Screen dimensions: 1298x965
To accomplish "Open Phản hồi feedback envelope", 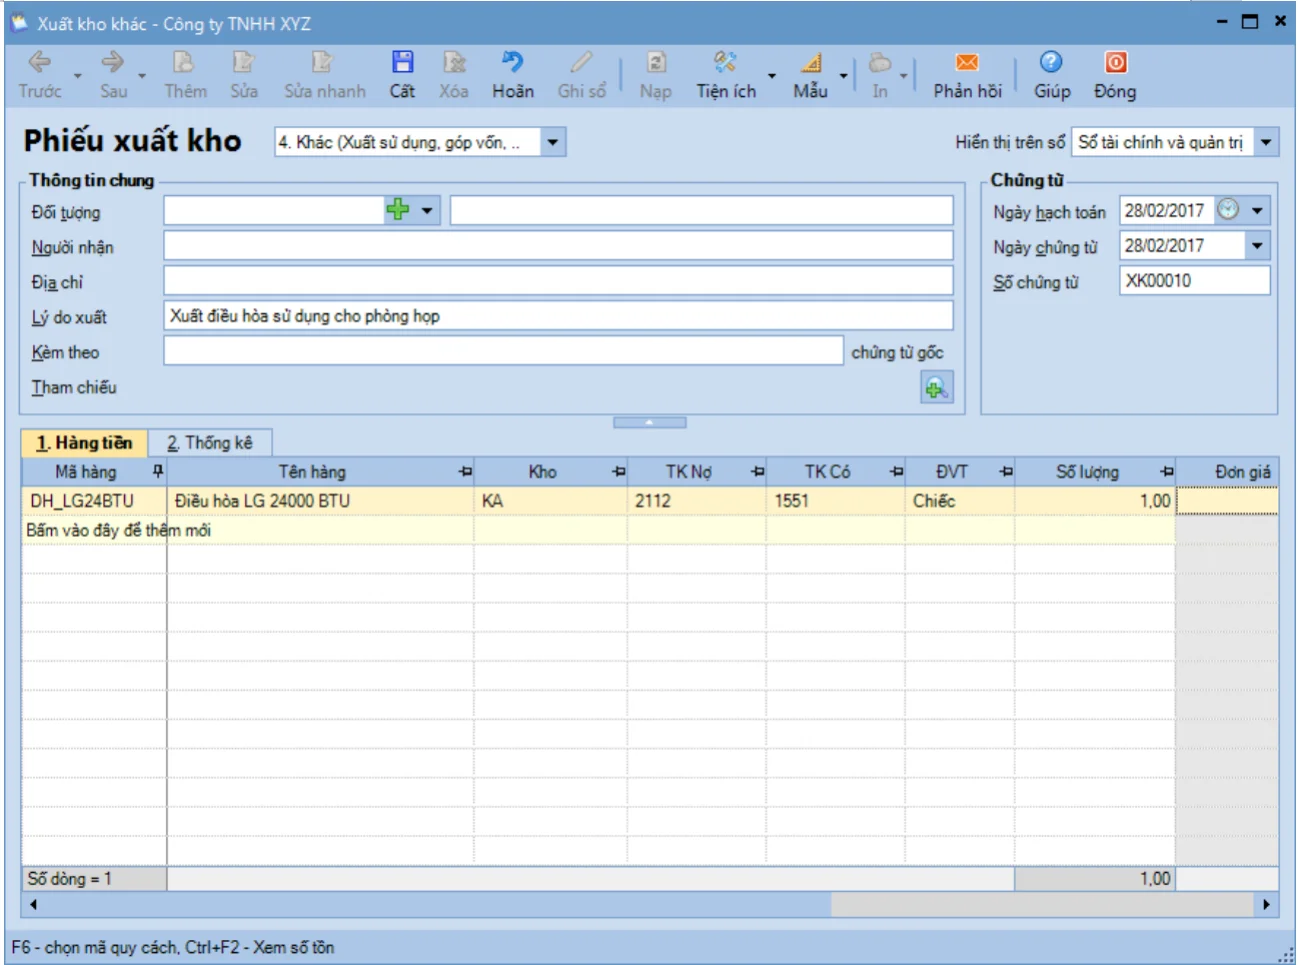I will pos(967,62).
